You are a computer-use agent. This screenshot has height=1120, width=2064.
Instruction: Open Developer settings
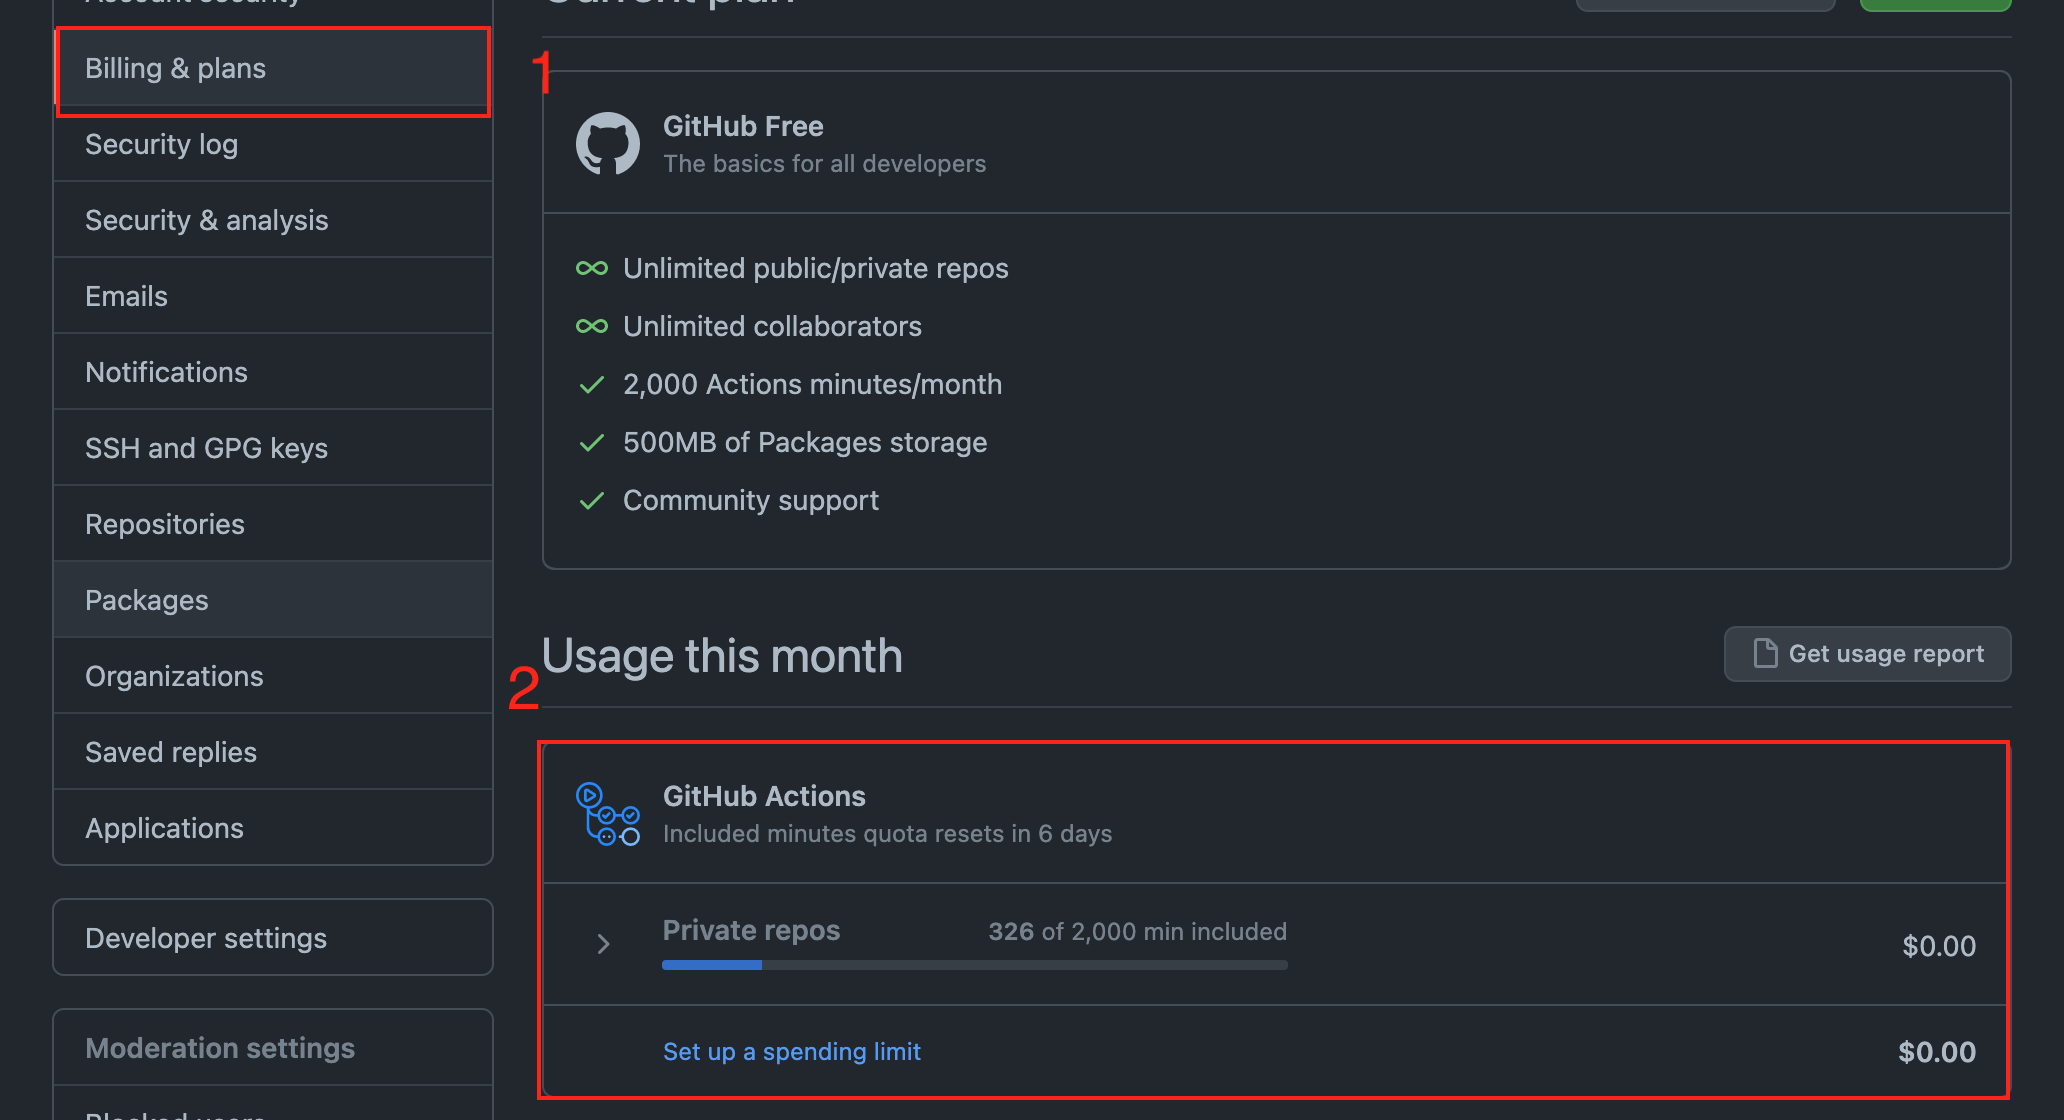pyautogui.click(x=206, y=937)
